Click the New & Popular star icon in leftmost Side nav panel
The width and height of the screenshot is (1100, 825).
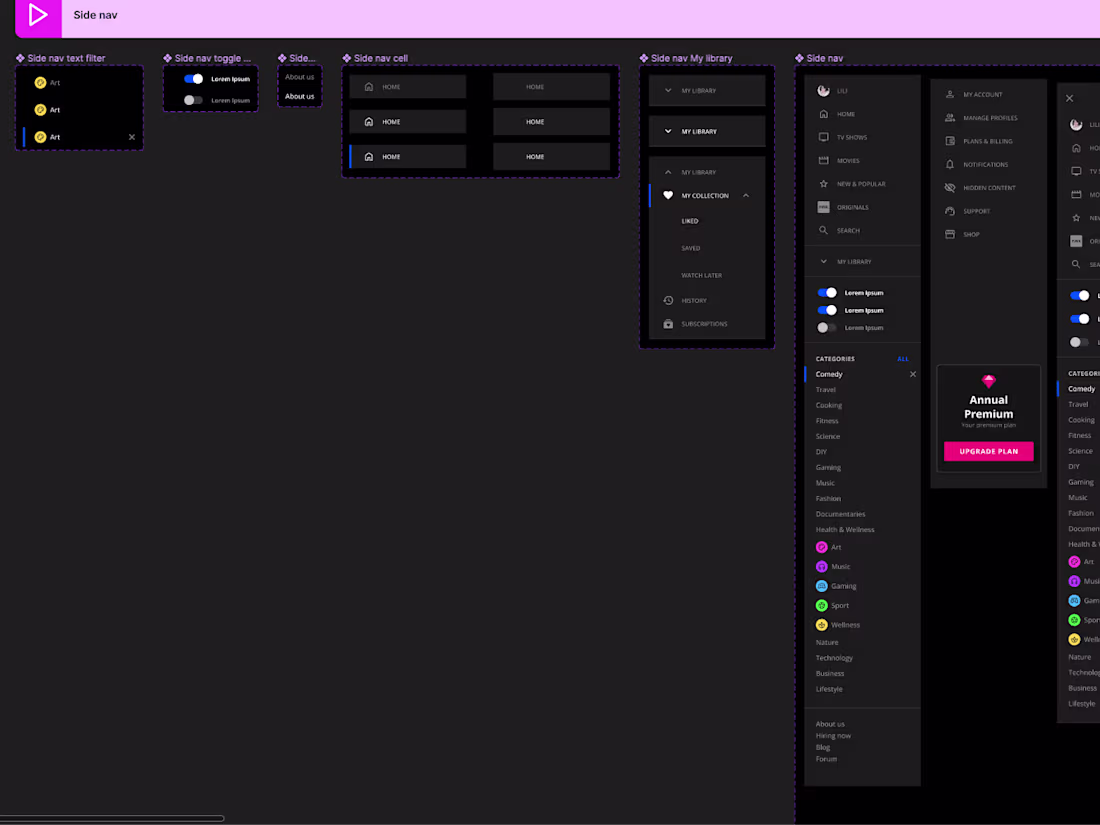point(824,184)
